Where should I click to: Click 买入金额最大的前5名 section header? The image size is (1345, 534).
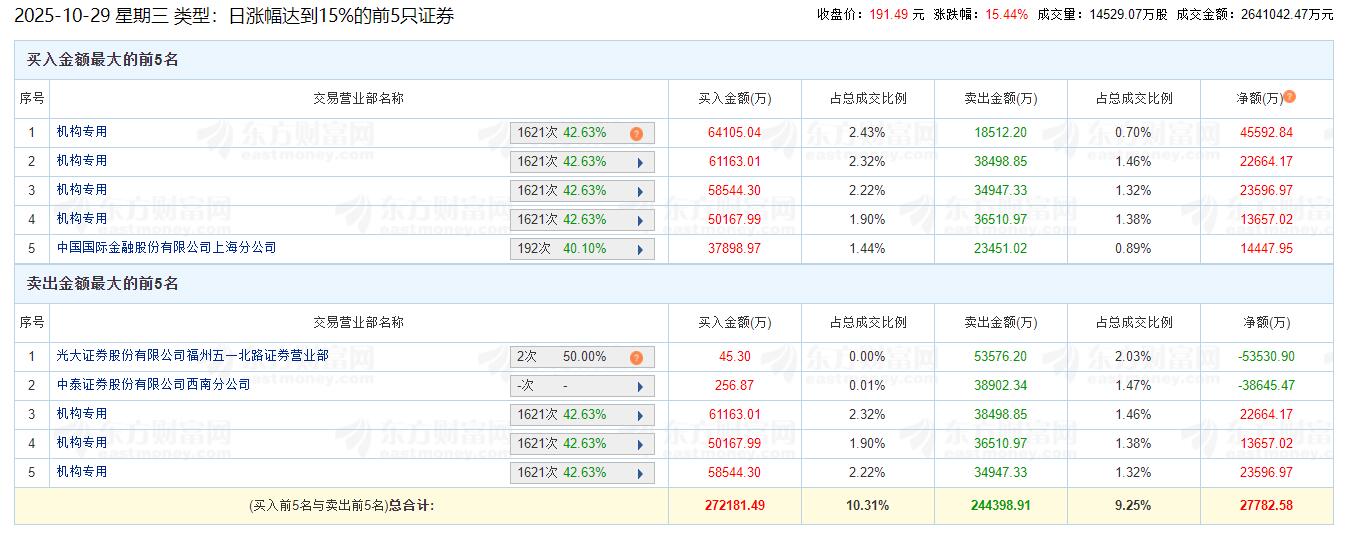103,60
